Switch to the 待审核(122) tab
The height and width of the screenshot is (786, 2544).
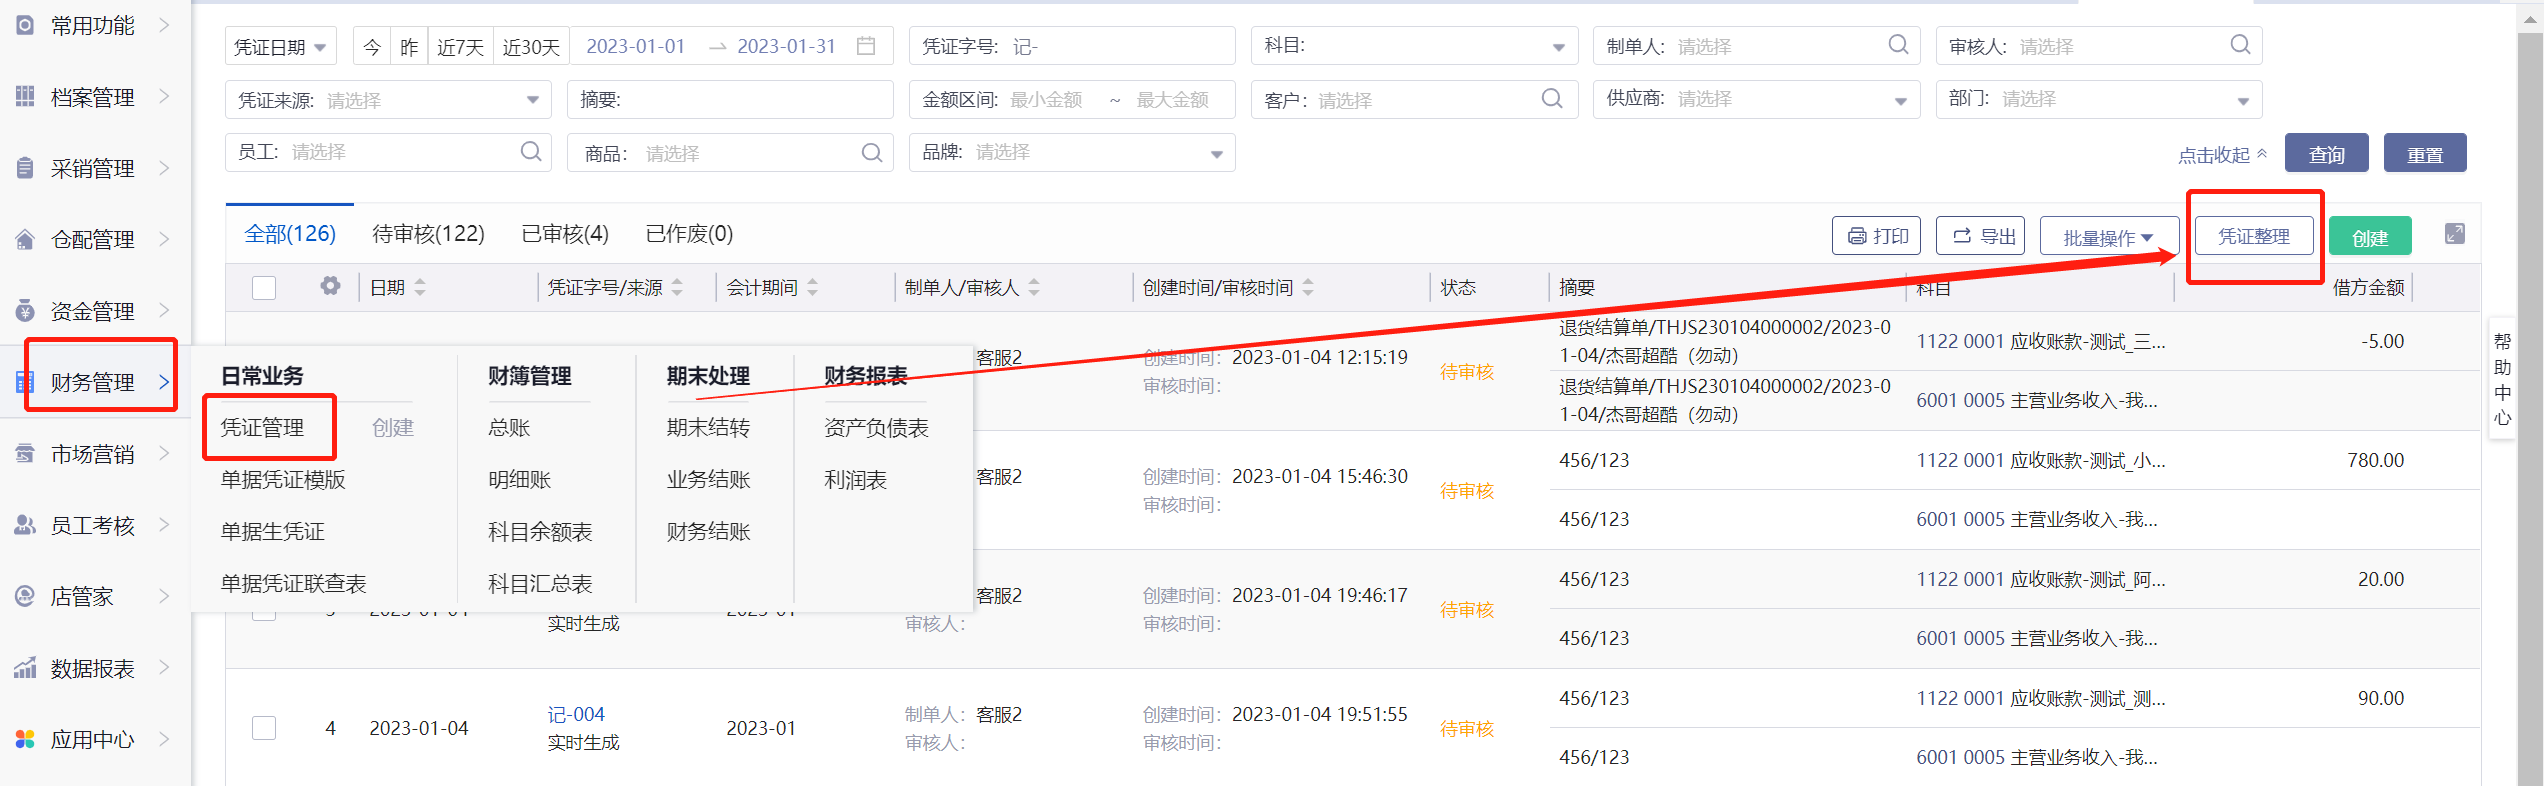click(428, 234)
